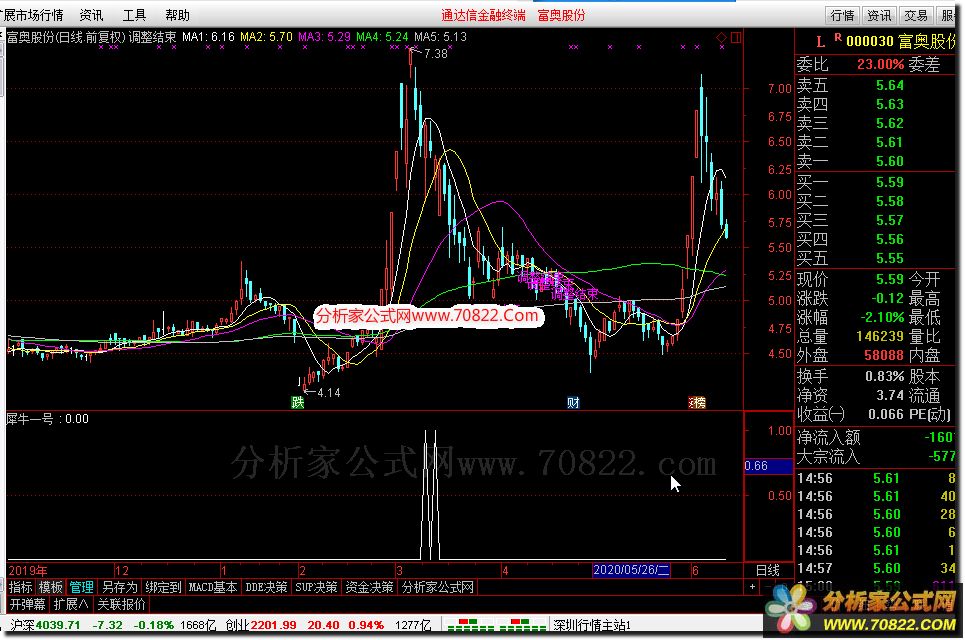Click the 净流入额 row
Viewport: 965px width, 640px height.
coord(875,438)
